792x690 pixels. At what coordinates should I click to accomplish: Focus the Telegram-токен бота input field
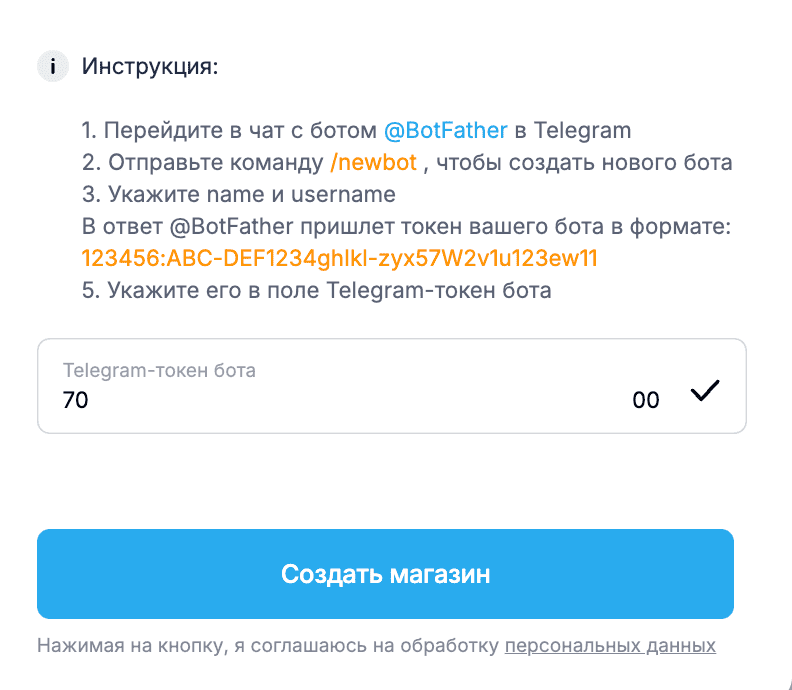point(391,386)
